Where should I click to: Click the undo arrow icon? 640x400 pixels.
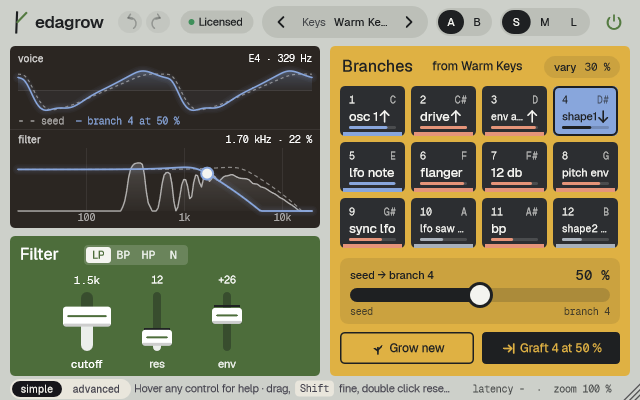[131, 22]
